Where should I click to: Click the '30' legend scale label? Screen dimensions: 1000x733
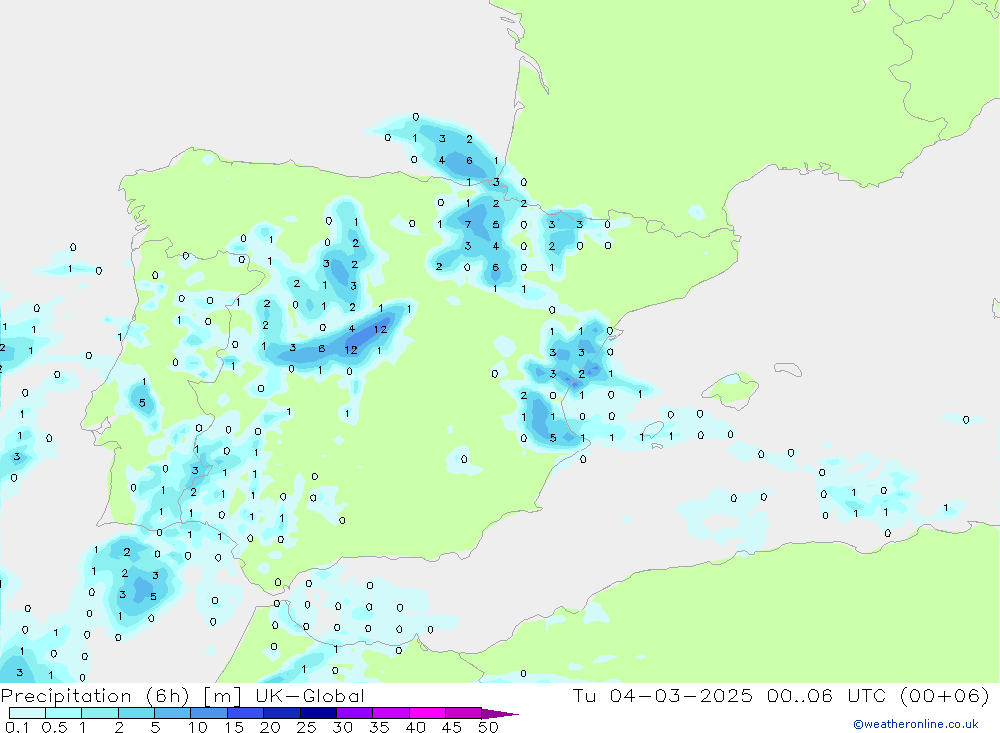point(342,727)
